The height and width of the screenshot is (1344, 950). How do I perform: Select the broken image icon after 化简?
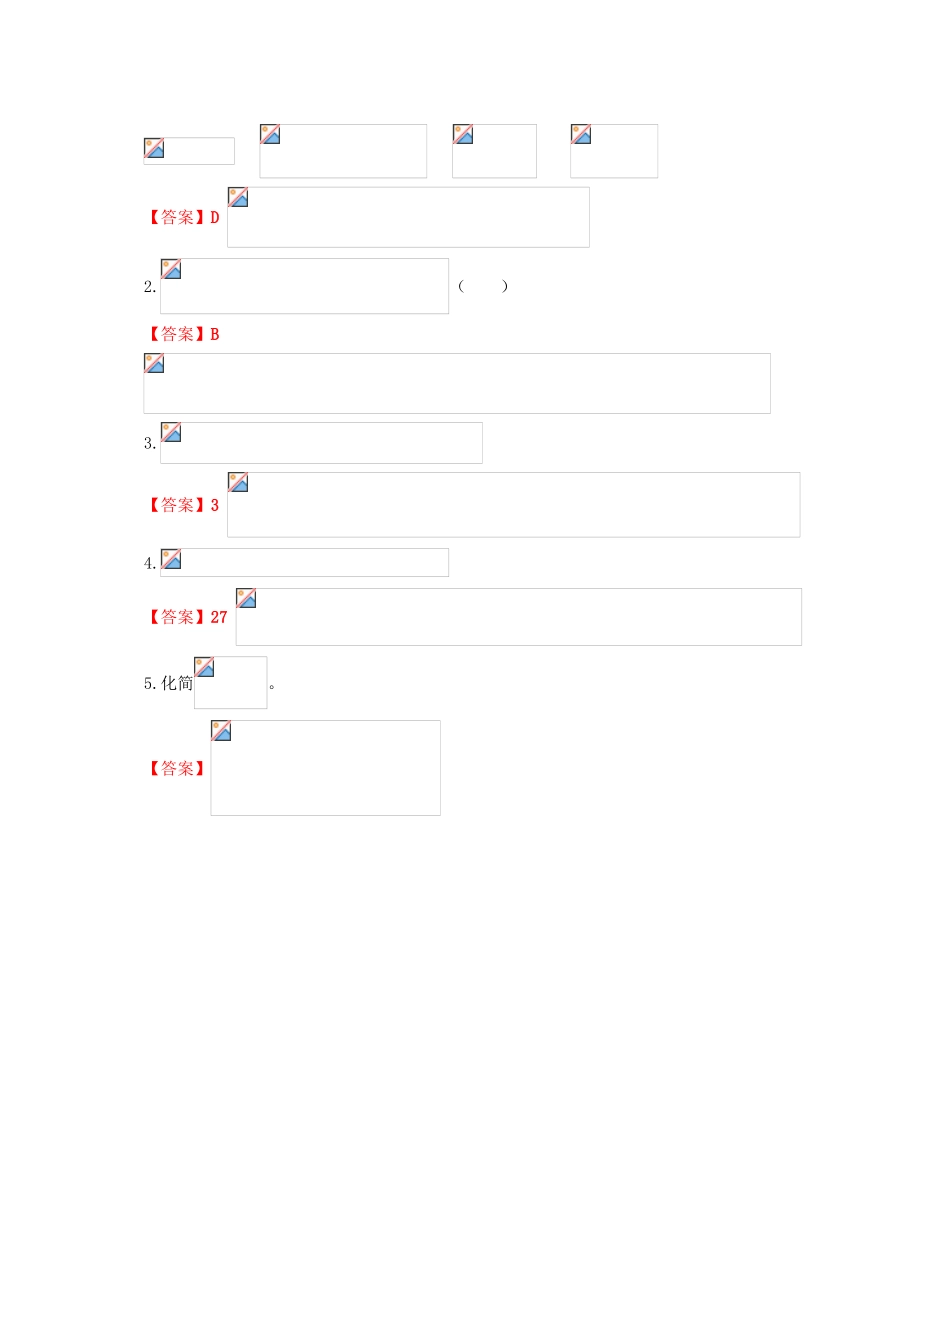pyautogui.click(x=205, y=667)
